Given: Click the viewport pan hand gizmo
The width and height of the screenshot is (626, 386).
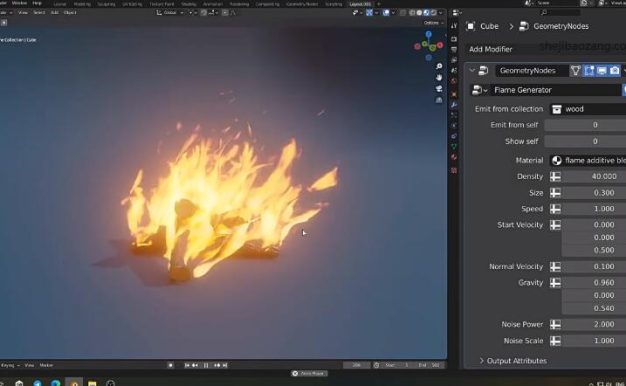Looking at the screenshot, I should tap(439, 77).
